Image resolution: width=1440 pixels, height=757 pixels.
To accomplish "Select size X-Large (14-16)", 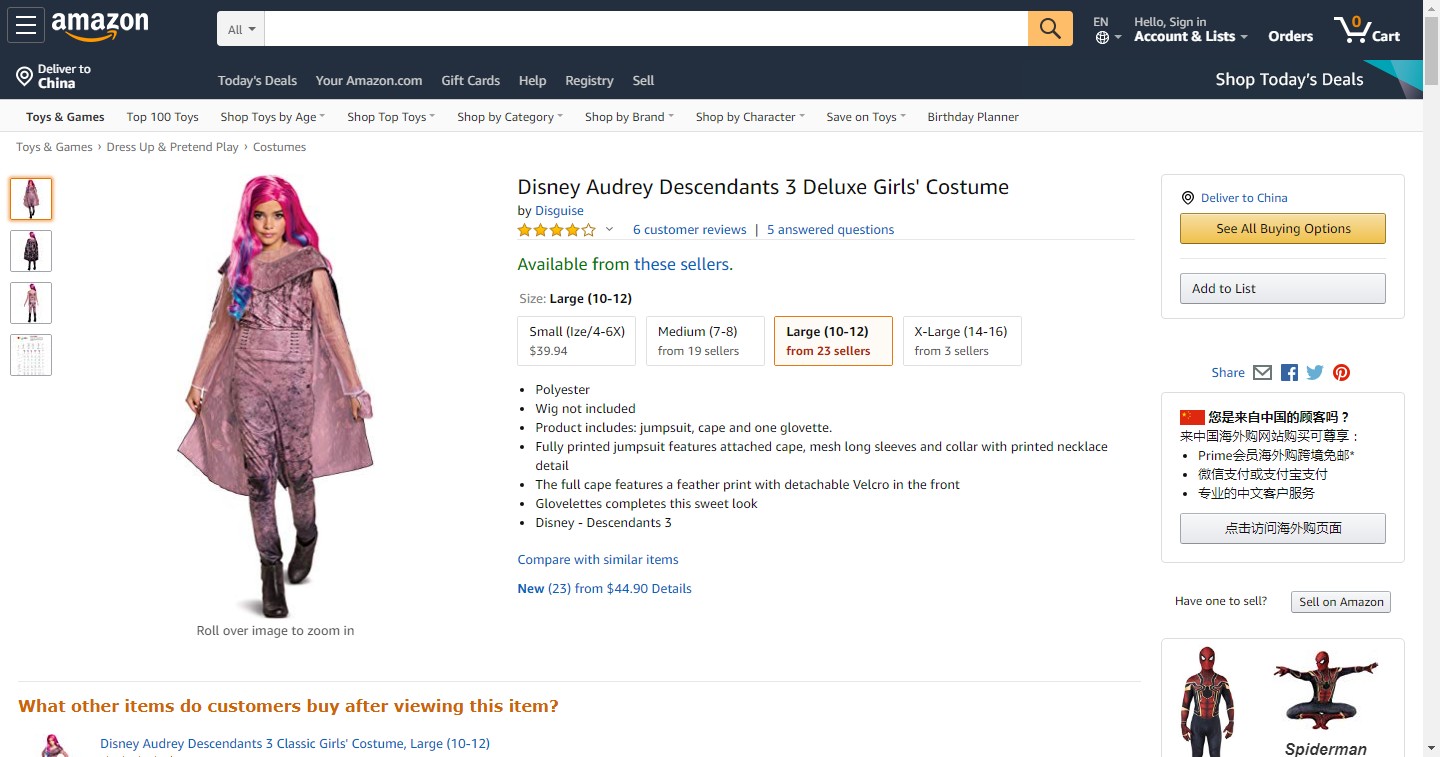I will [961, 341].
